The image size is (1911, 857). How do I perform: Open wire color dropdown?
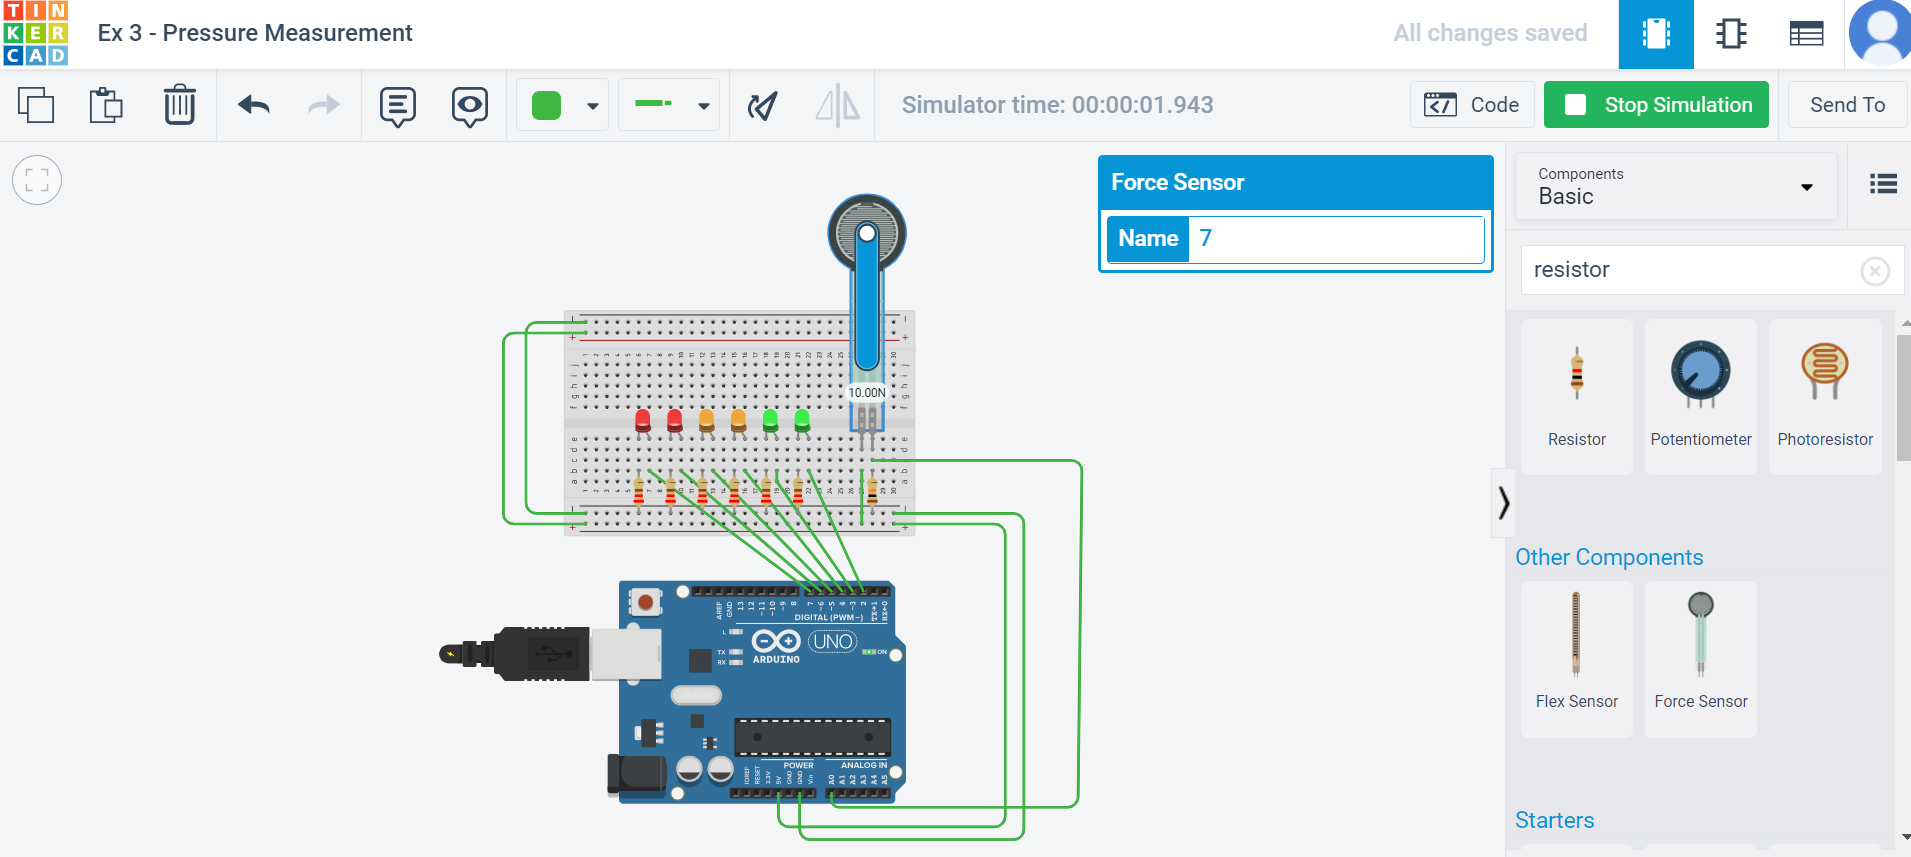tap(593, 106)
